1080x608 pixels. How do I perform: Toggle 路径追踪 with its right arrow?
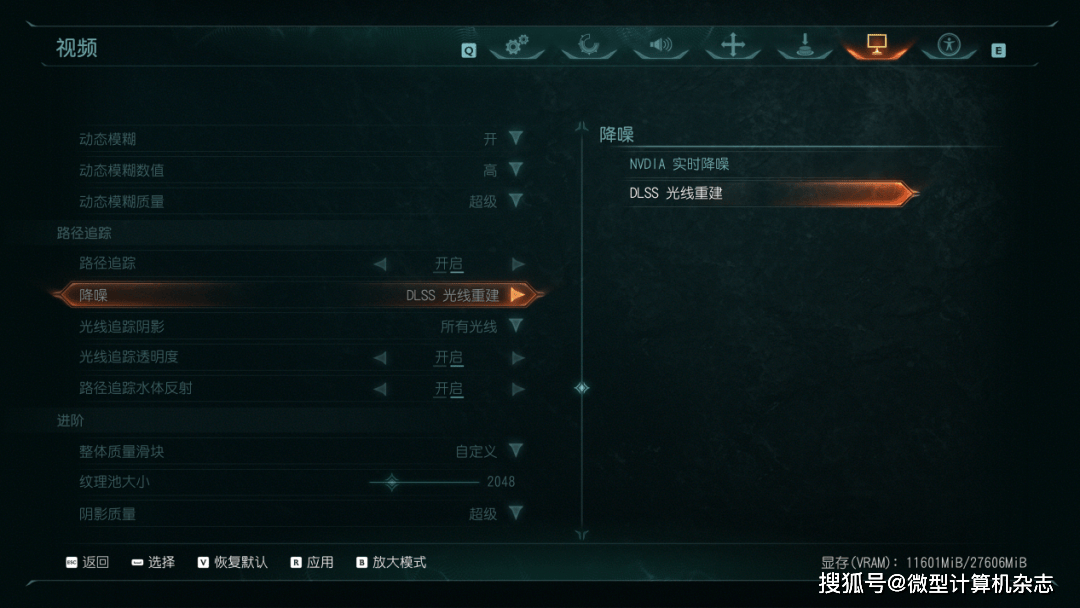point(518,264)
